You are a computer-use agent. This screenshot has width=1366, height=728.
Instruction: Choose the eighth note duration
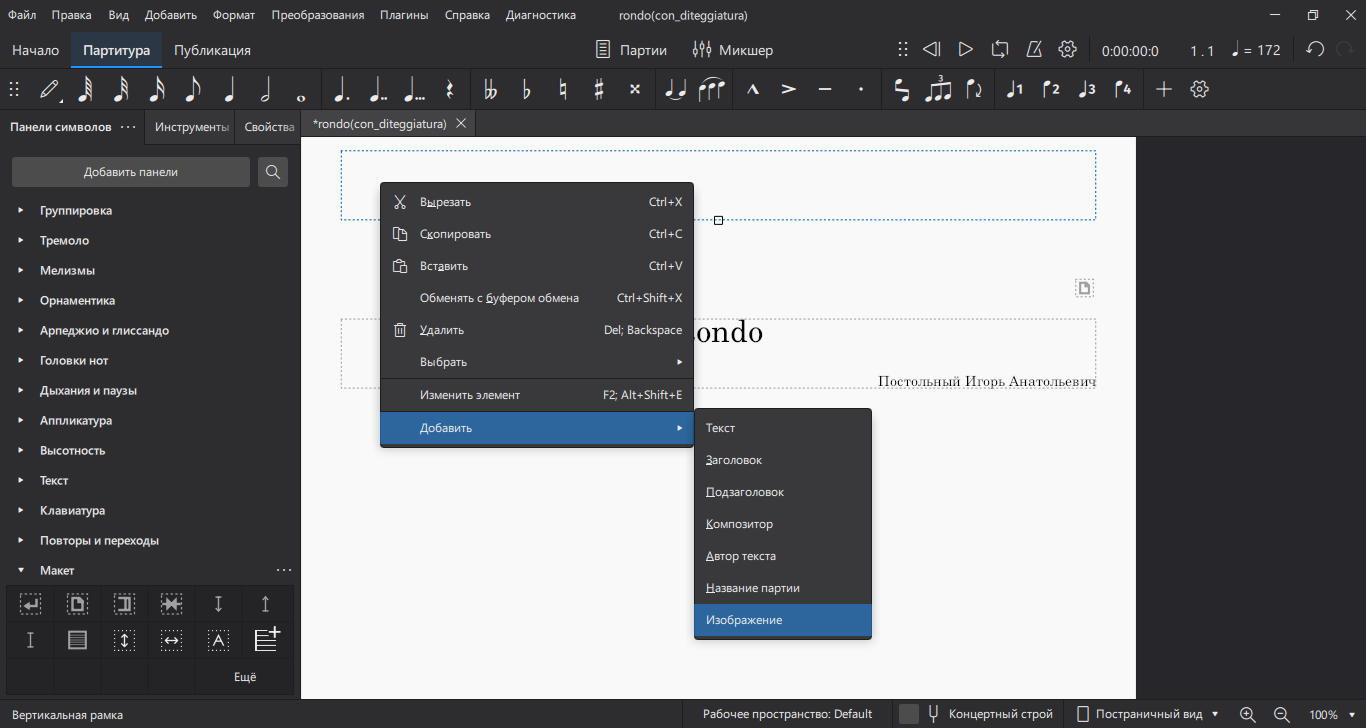[x=193, y=89]
